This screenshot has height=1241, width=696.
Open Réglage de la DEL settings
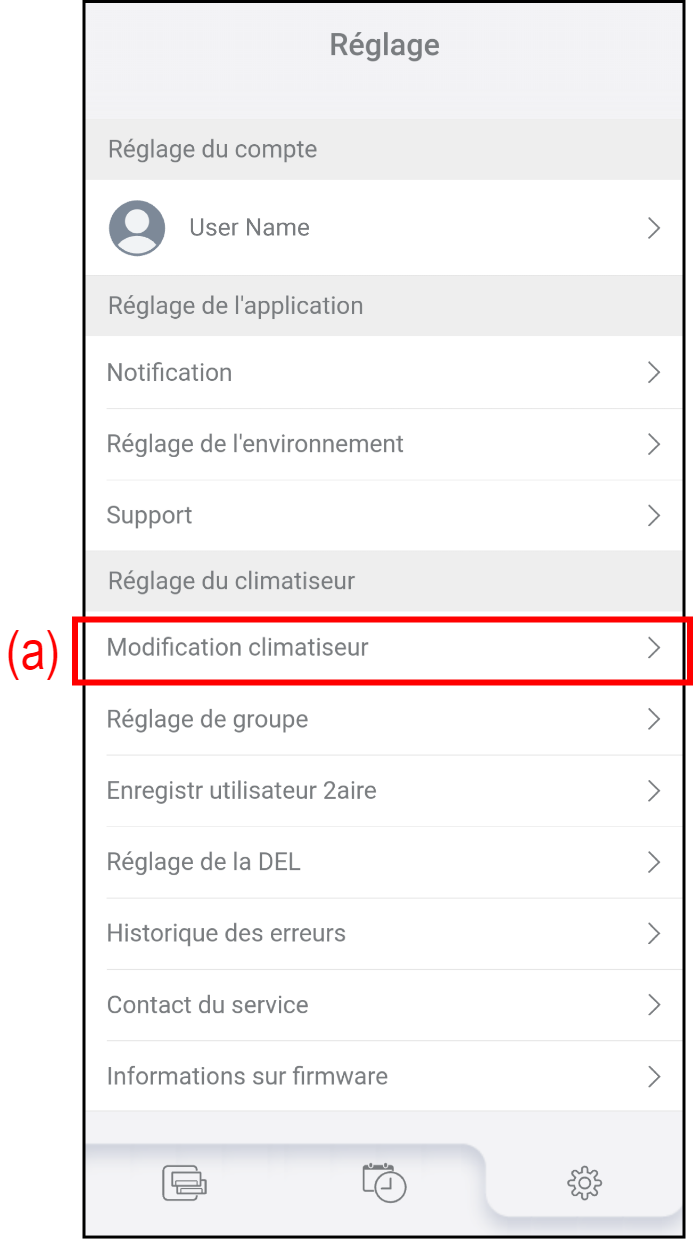(204, 862)
